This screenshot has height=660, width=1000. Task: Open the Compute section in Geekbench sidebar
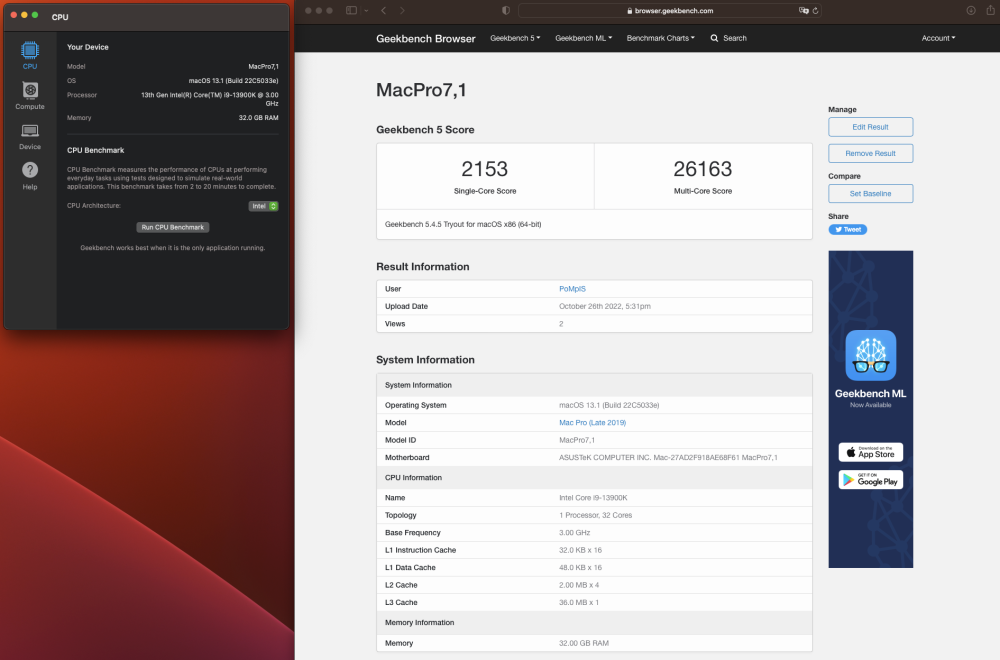point(29,96)
